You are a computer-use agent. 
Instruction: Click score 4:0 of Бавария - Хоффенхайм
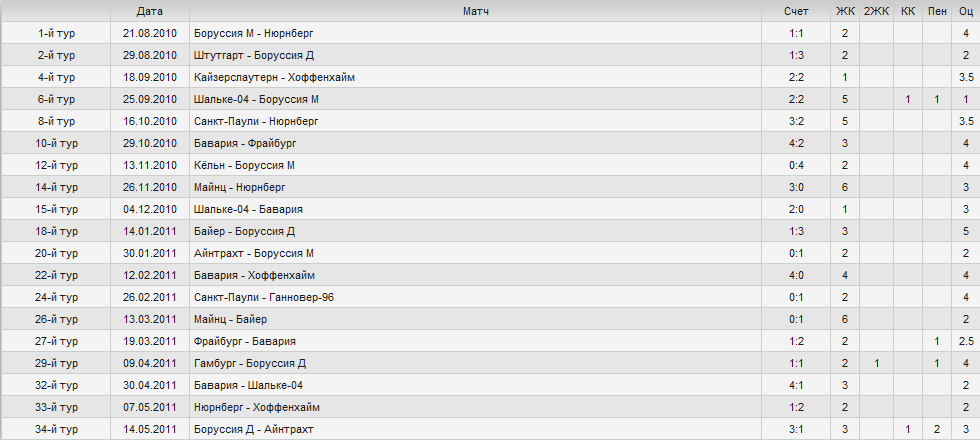pos(796,275)
